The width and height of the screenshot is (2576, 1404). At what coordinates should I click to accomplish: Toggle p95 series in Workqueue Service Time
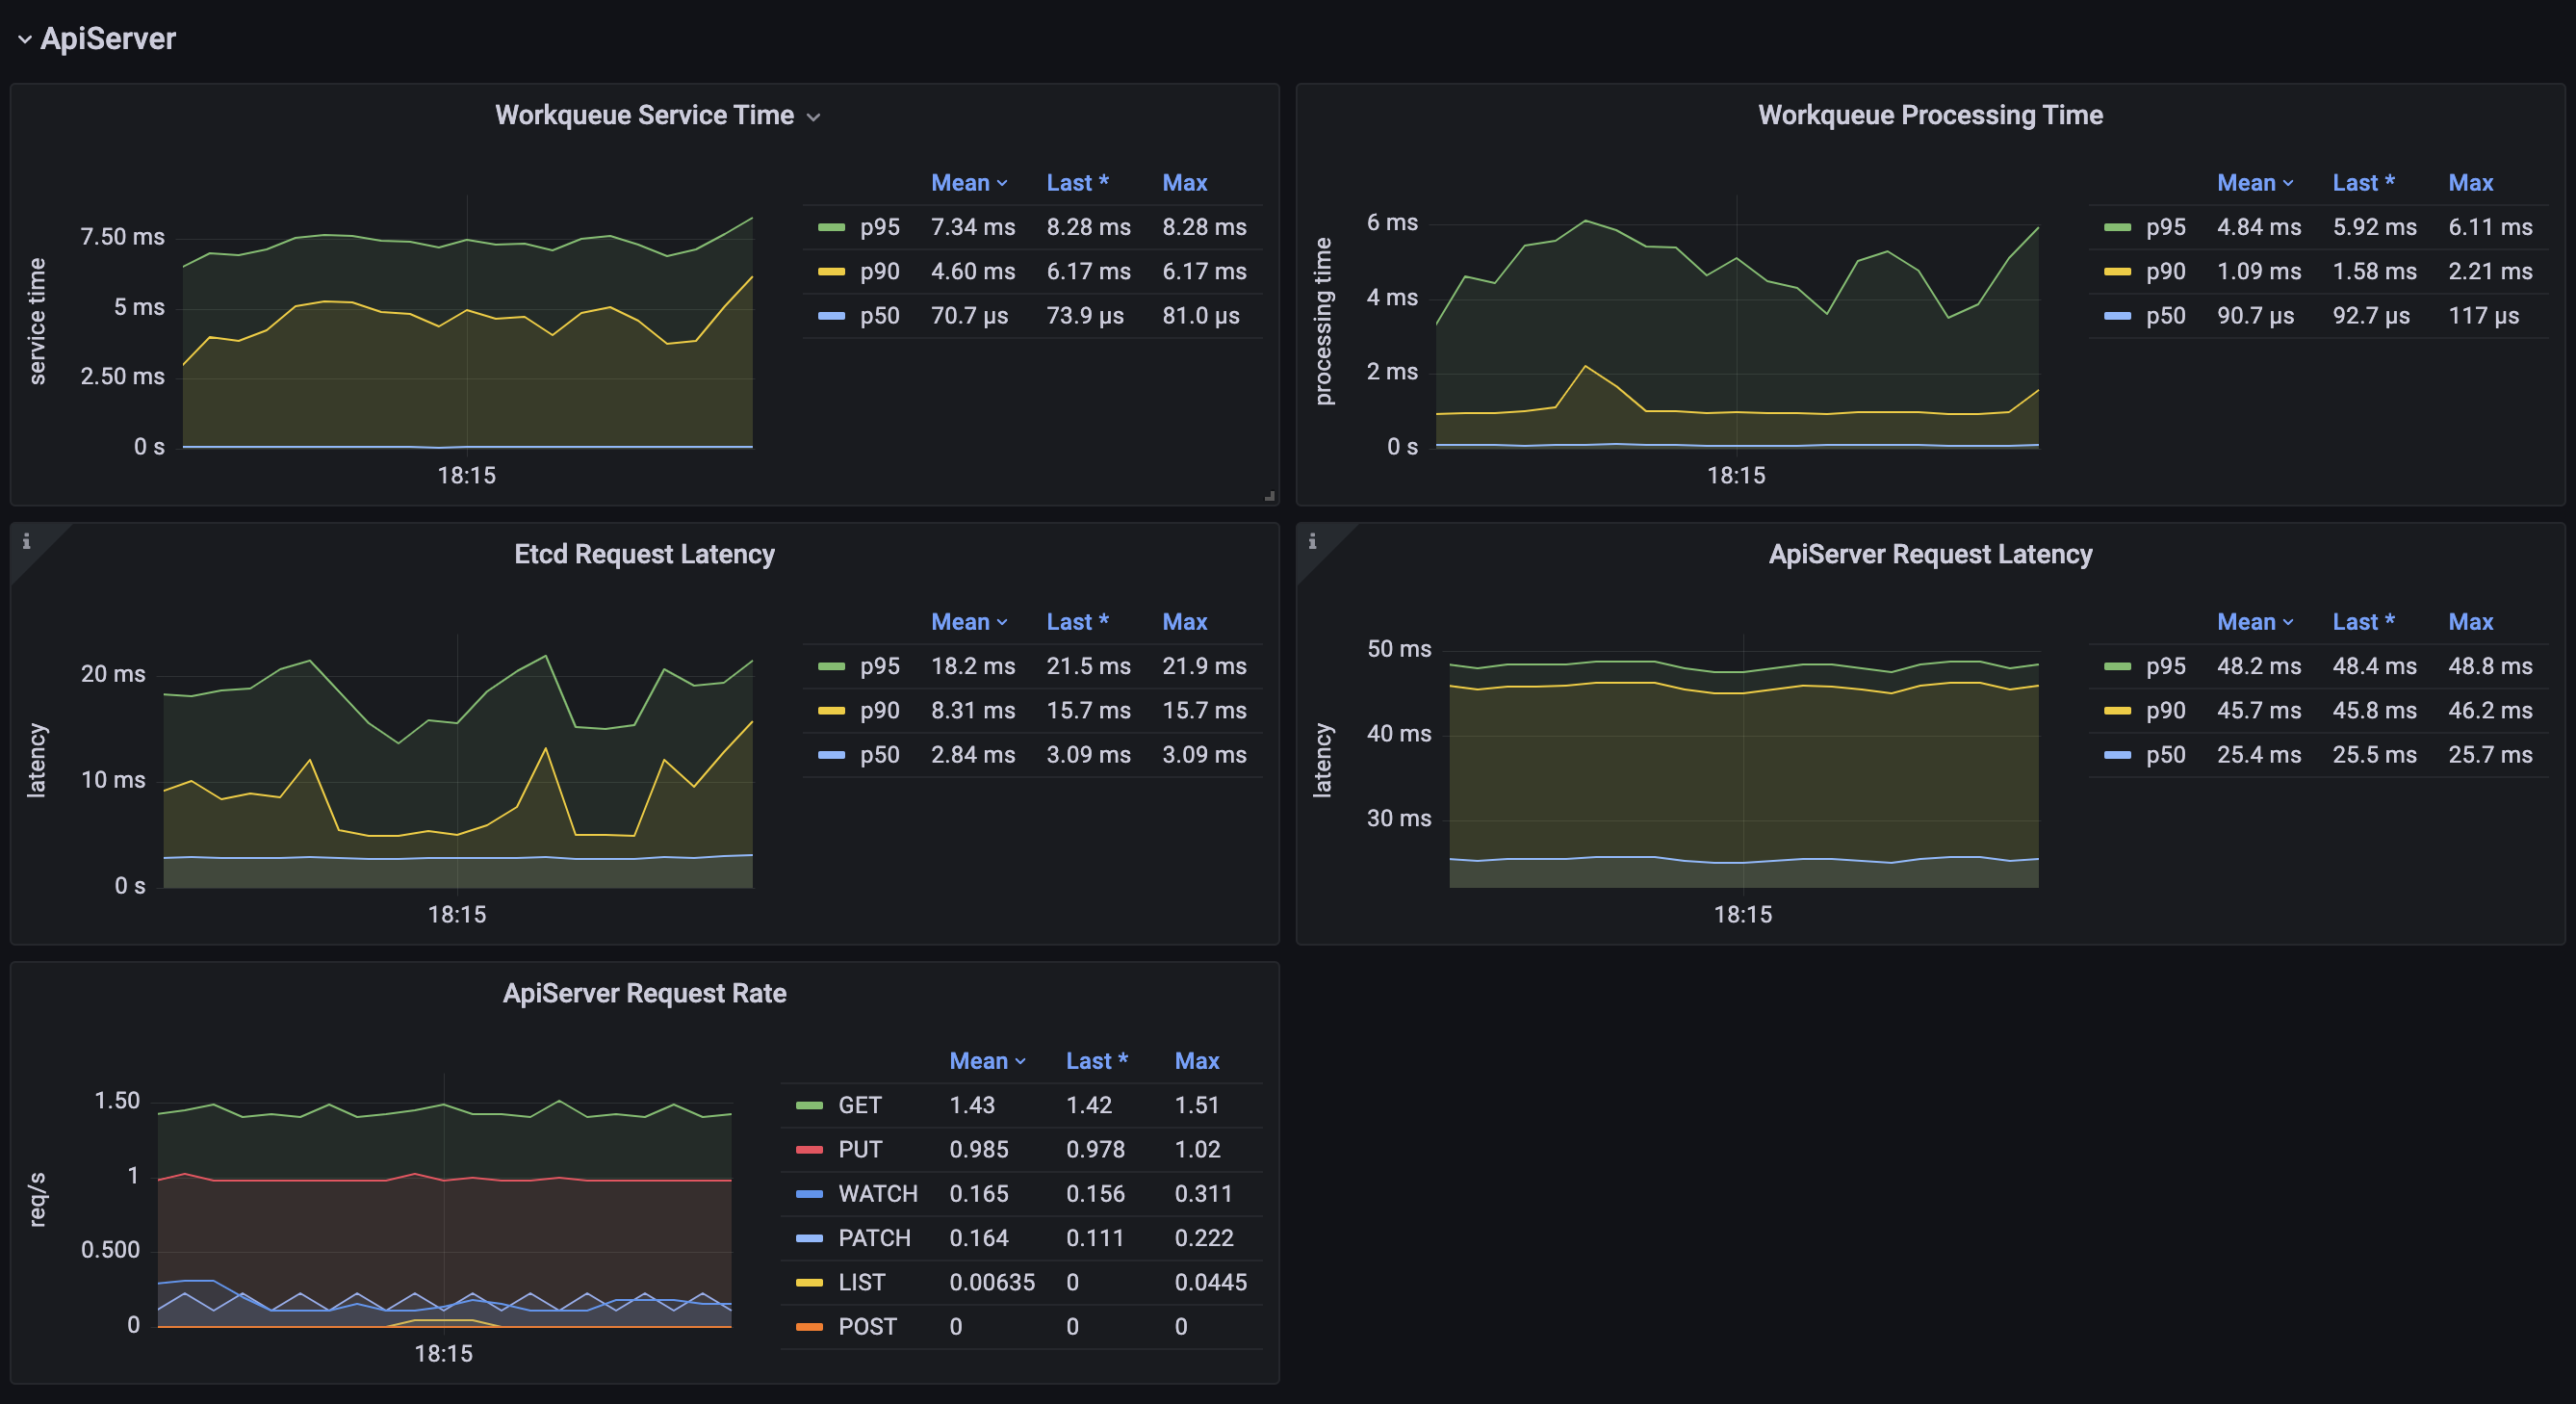click(879, 227)
